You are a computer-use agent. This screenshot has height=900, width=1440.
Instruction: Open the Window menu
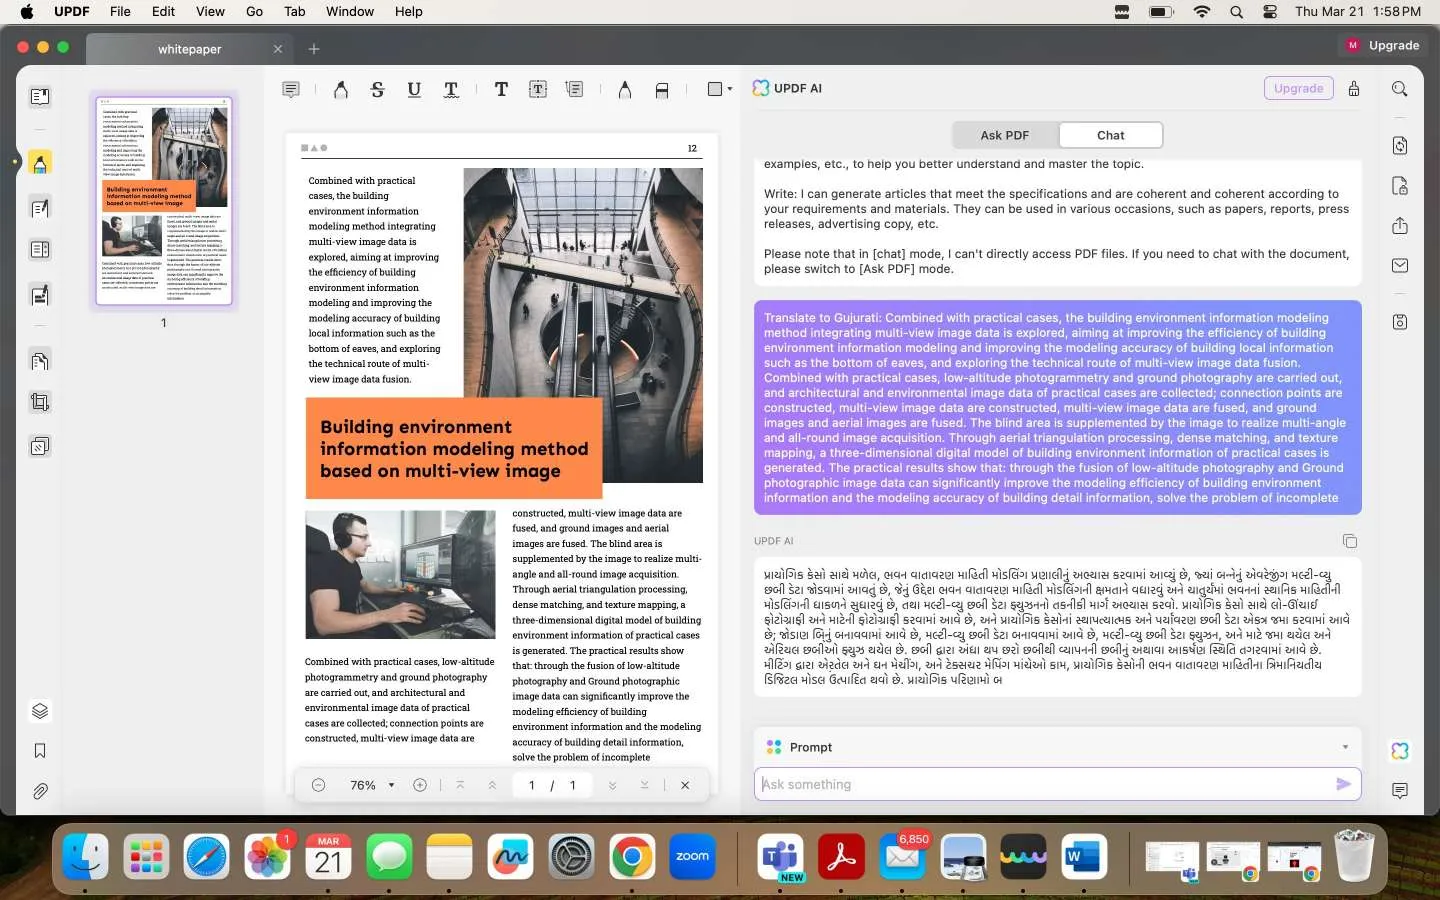[350, 11]
